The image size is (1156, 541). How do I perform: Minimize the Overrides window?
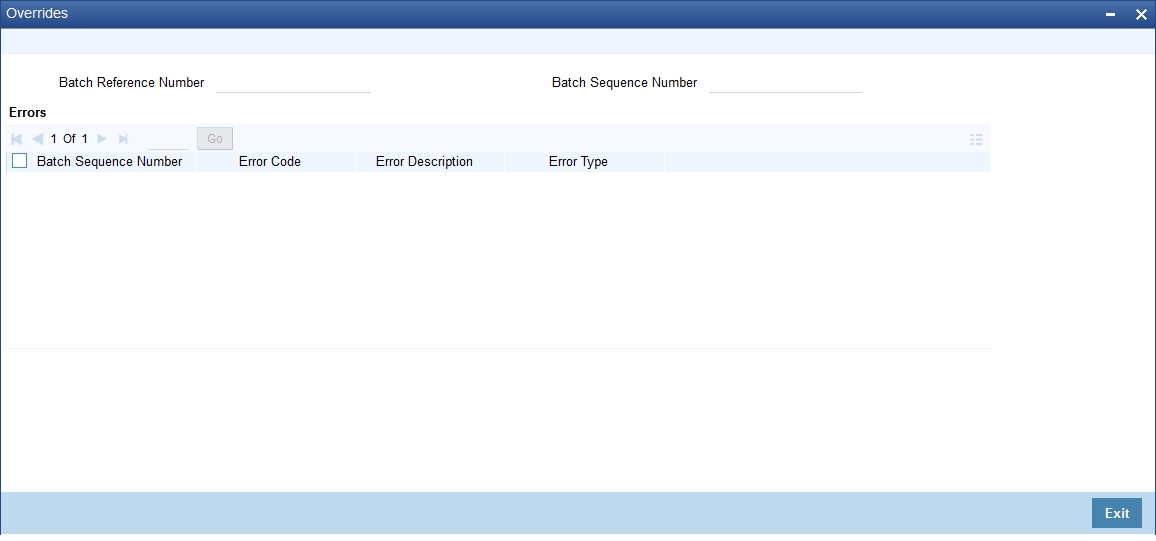(1110, 15)
